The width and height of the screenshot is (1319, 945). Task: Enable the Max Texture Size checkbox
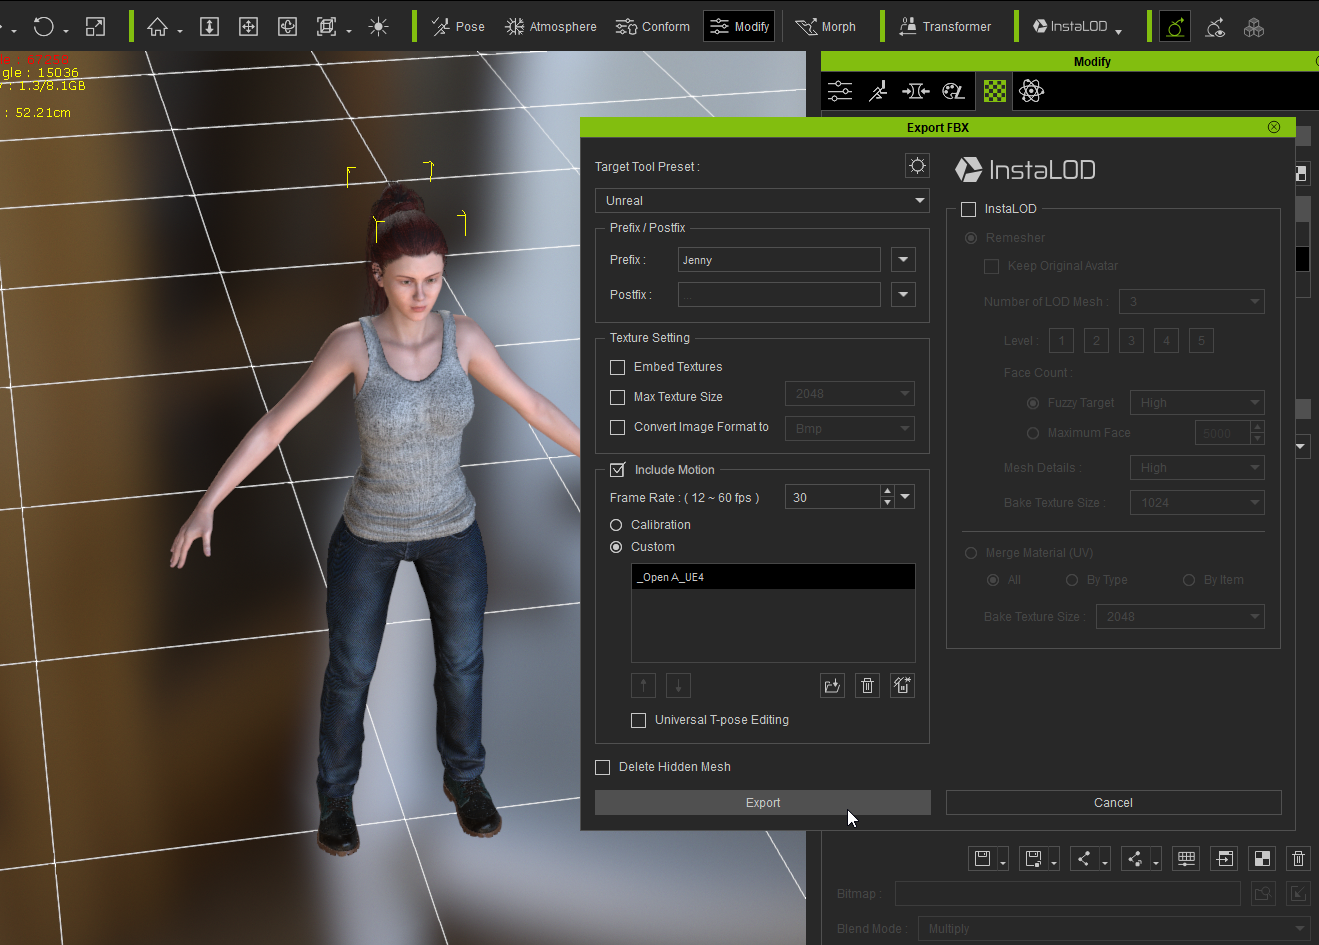click(618, 397)
